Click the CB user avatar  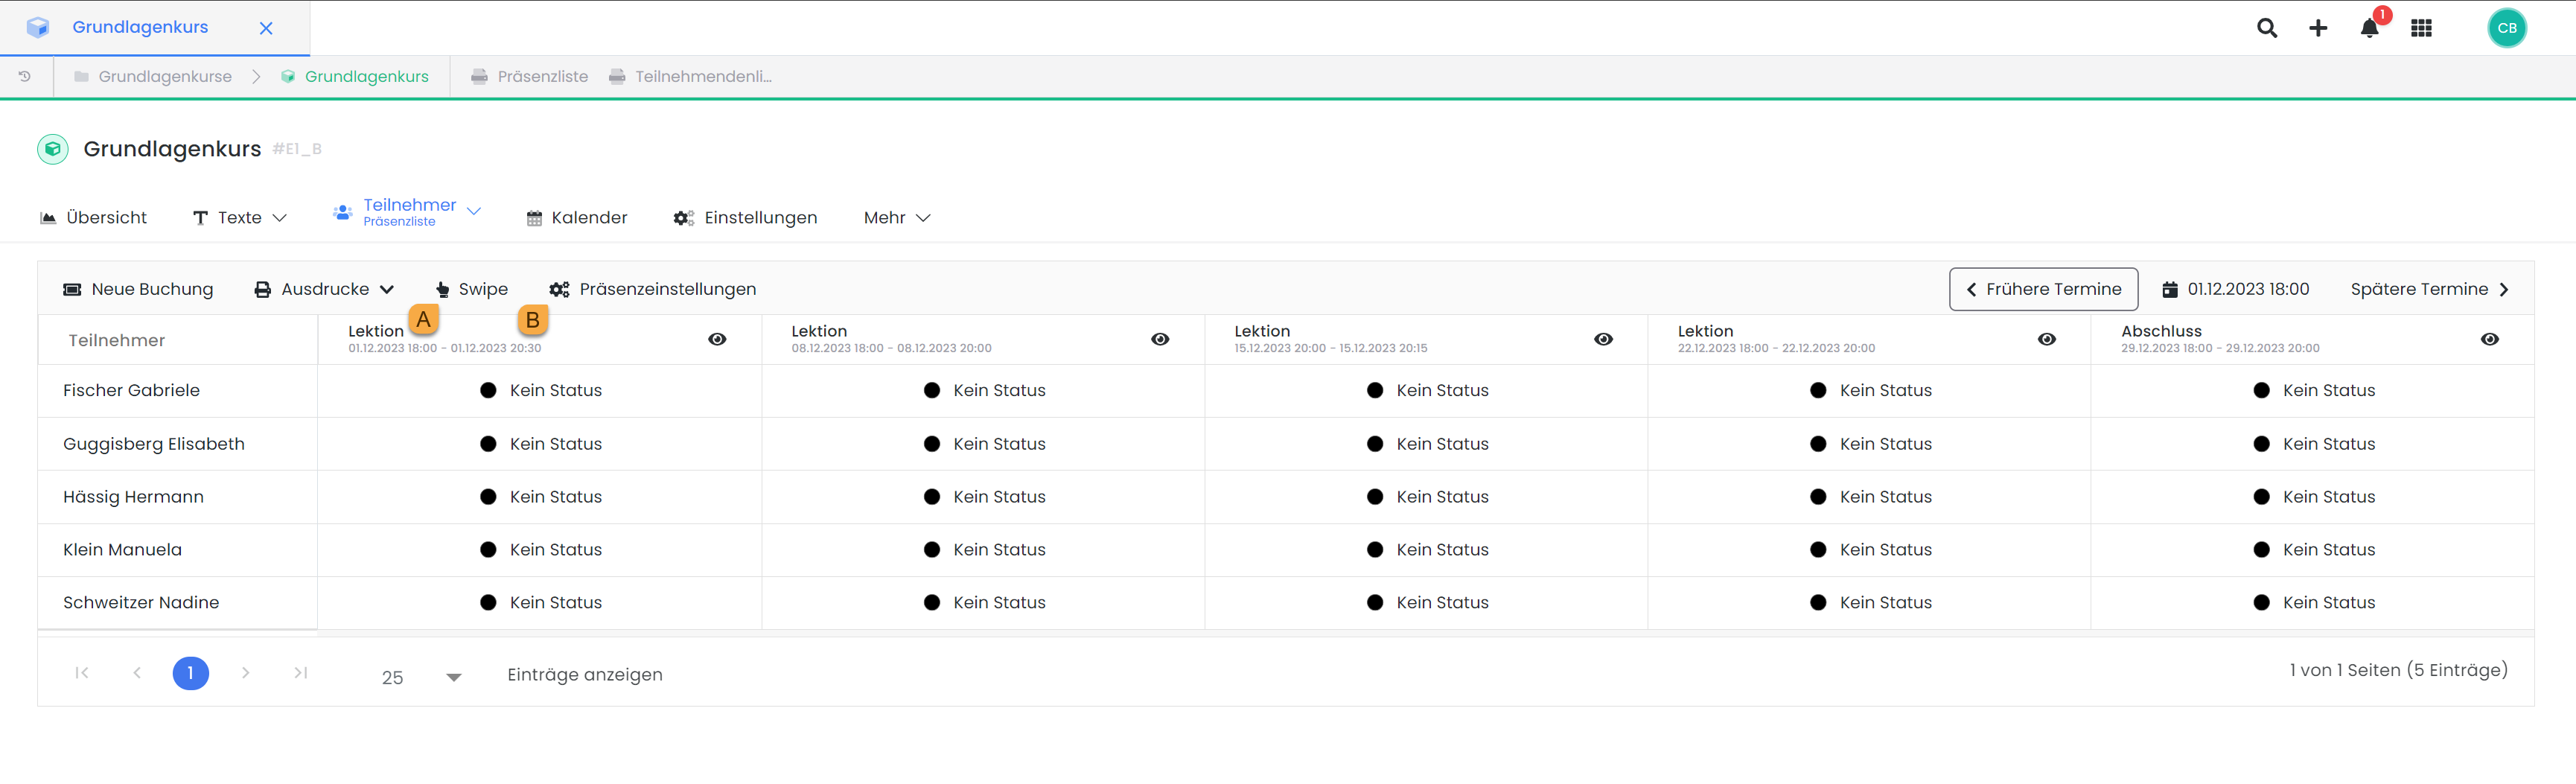point(2506,28)
